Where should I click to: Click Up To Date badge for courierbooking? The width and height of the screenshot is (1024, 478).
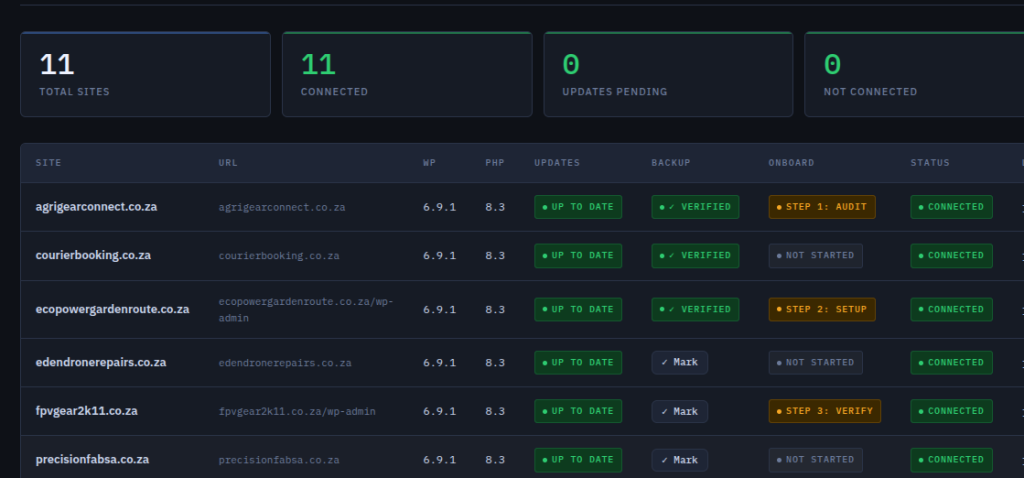(x=578, y=256)
